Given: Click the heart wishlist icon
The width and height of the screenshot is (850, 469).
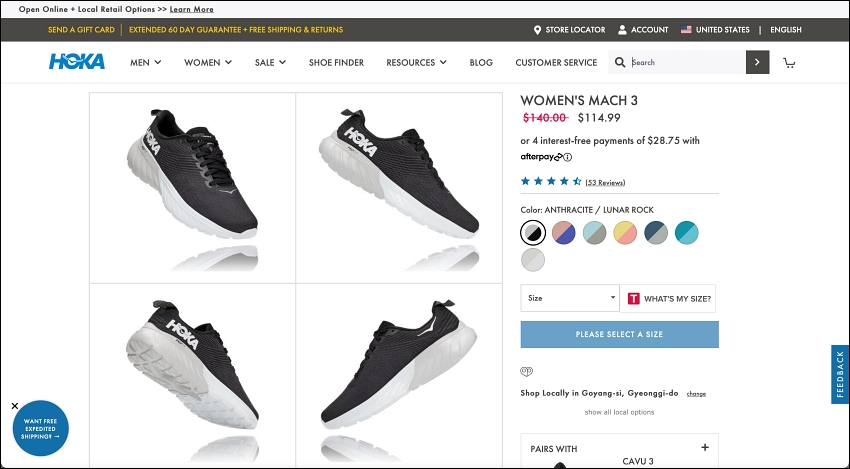Looking at the screenshot, I should 526,371.
